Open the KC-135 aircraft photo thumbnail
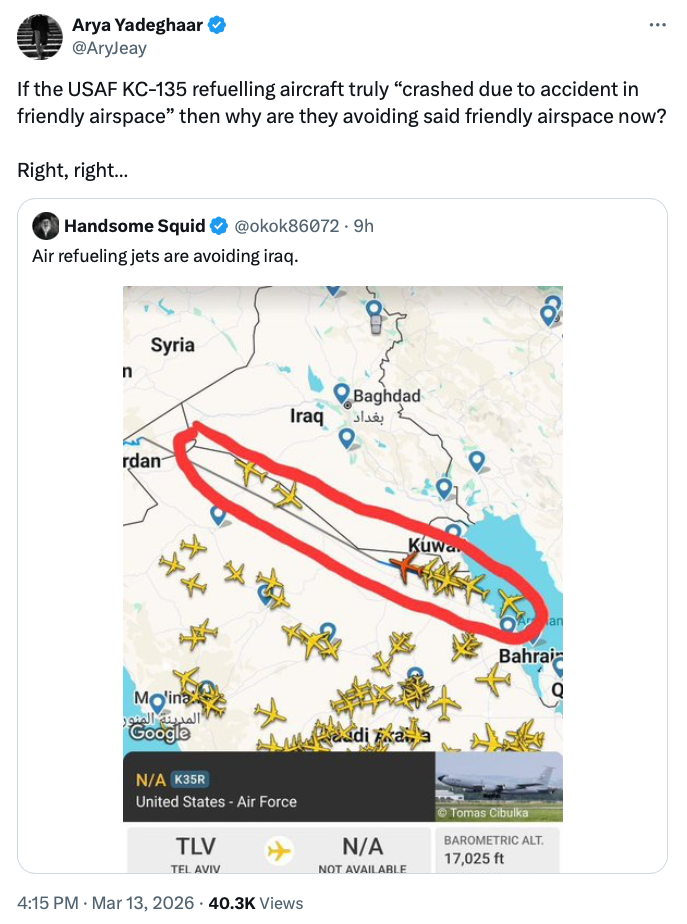Image resolution: width=687 pixels, height=924 pixels. tap(499, 786)
